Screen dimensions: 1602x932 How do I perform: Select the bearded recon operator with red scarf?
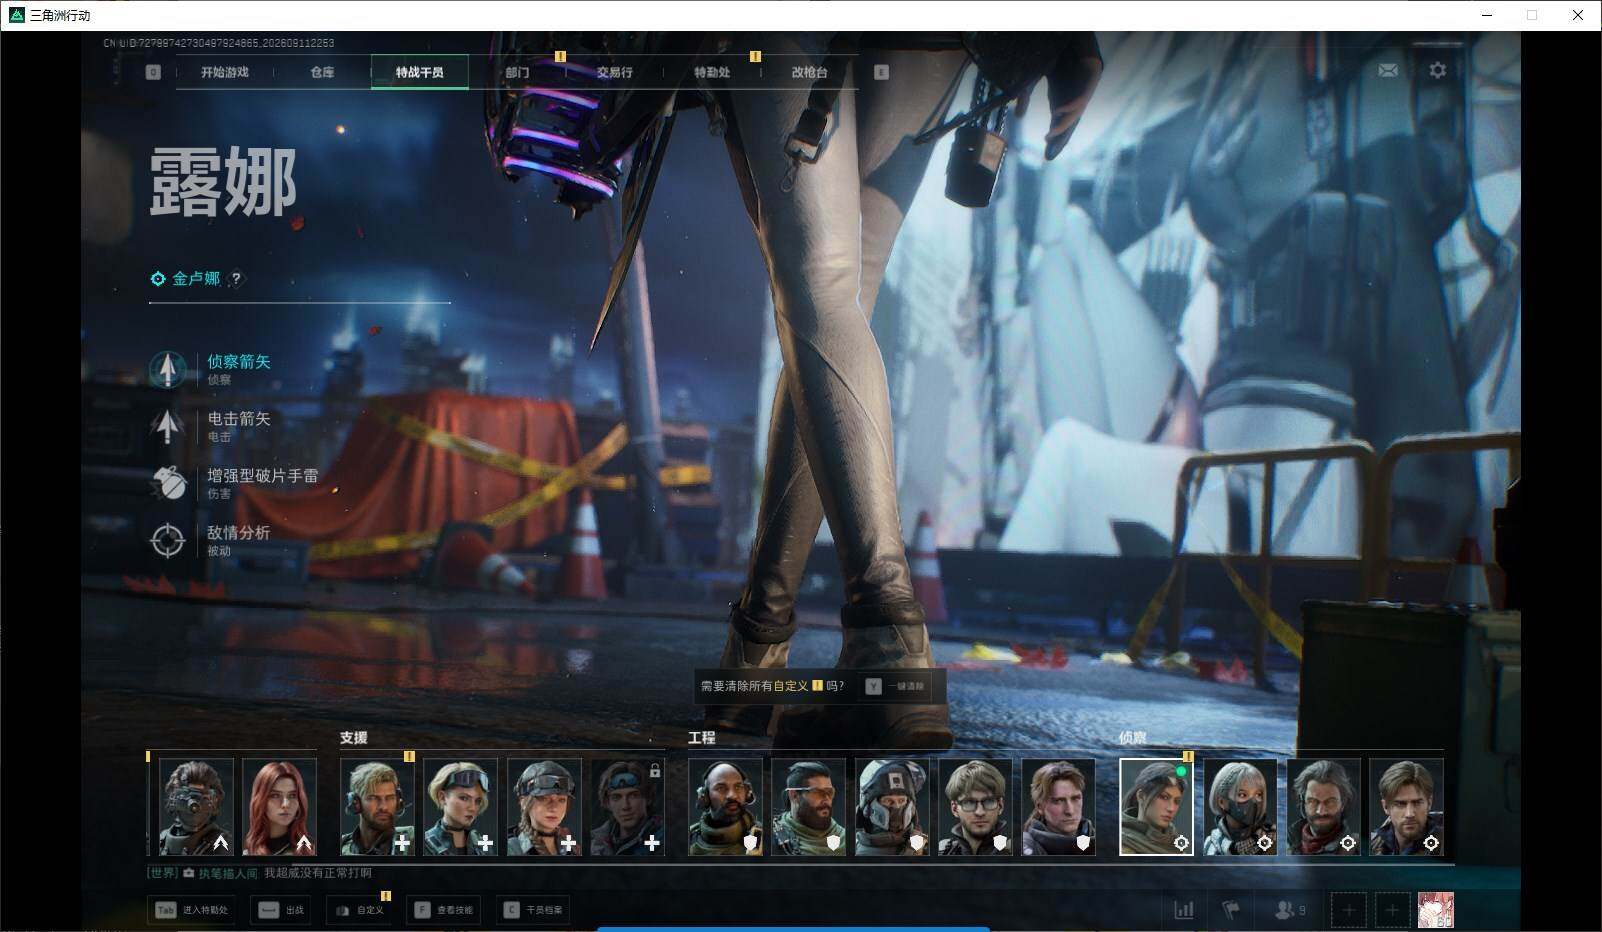1323,806
